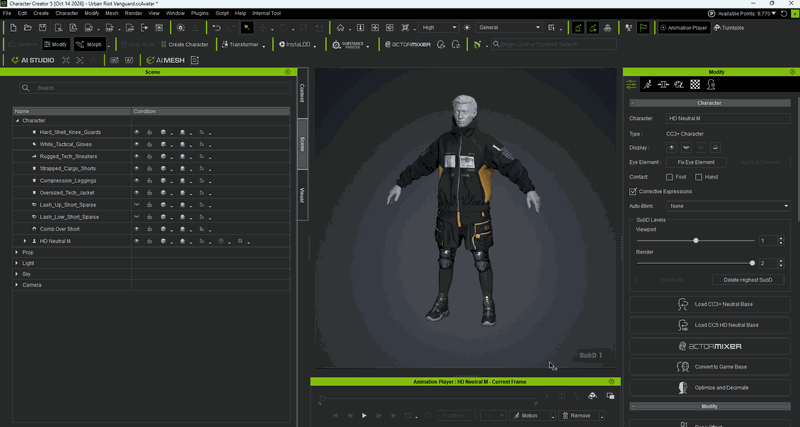
Task: Open the Plugins menu
Action: point(199,13)
